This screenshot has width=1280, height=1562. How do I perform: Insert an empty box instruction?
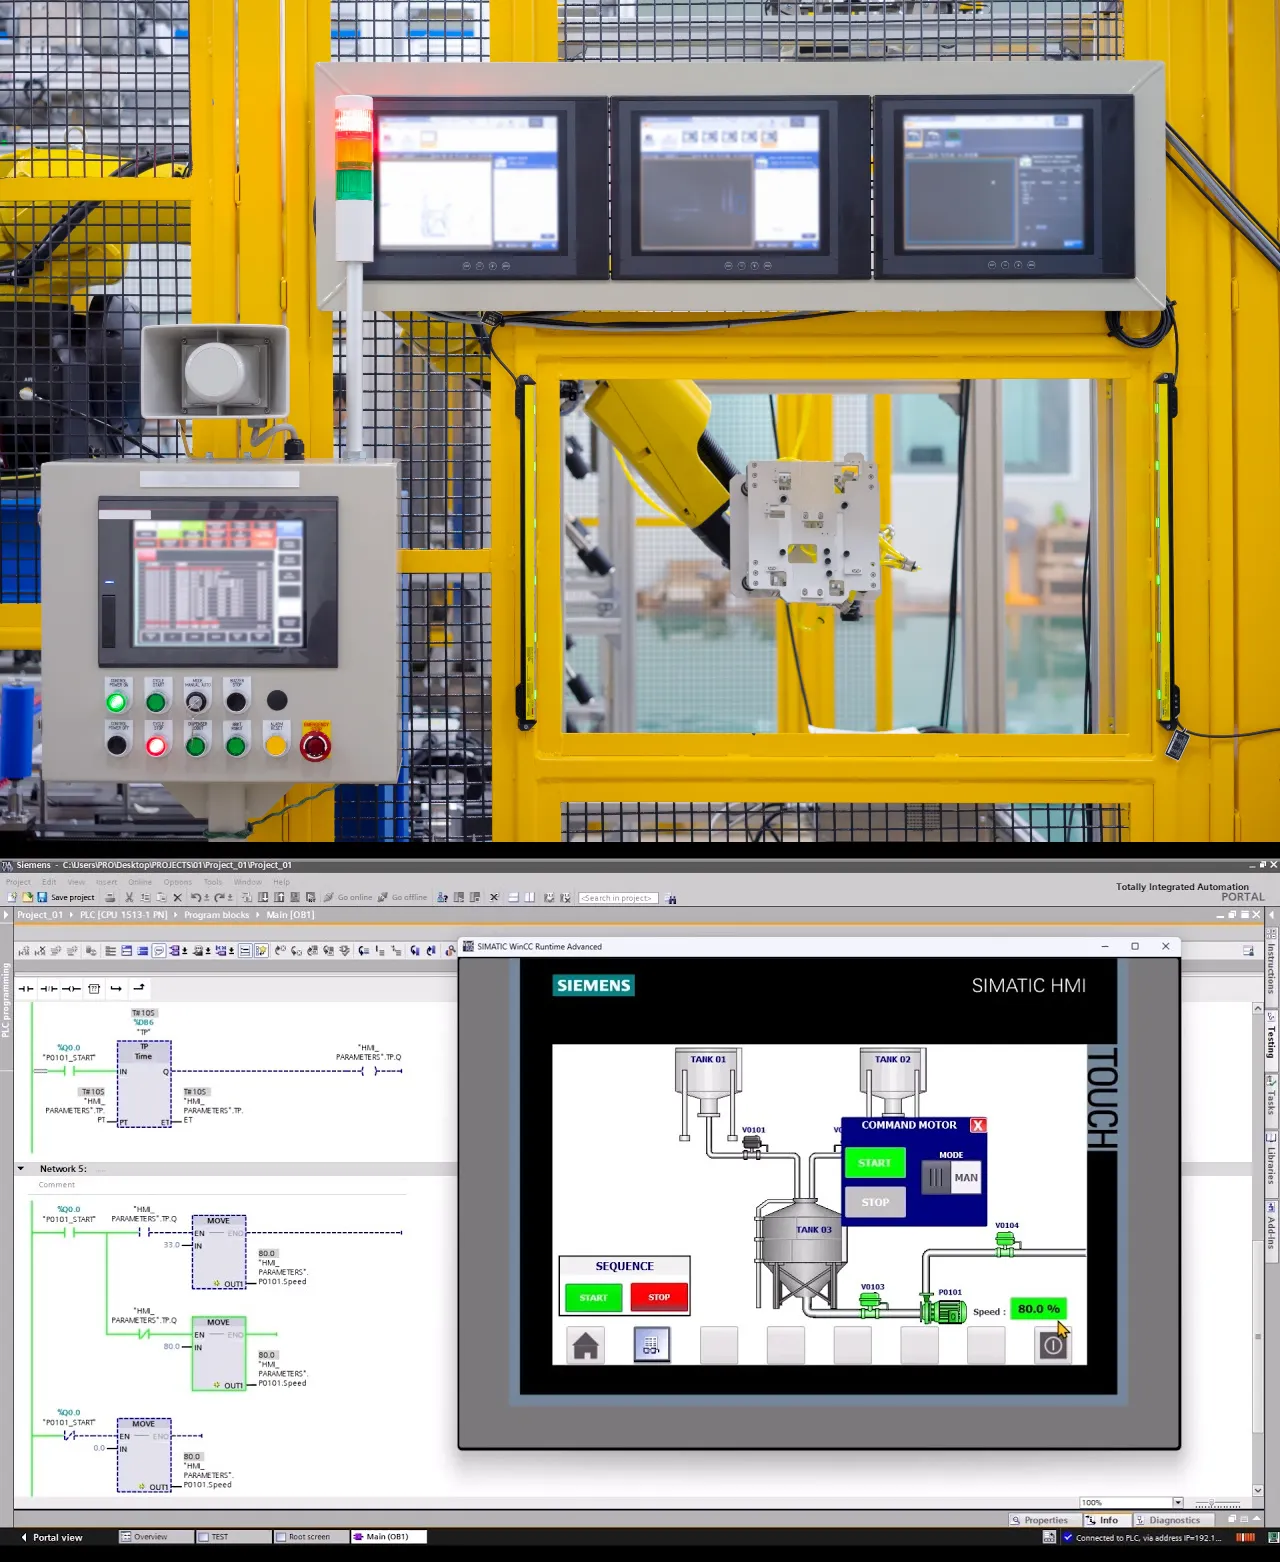click(94, 989)
